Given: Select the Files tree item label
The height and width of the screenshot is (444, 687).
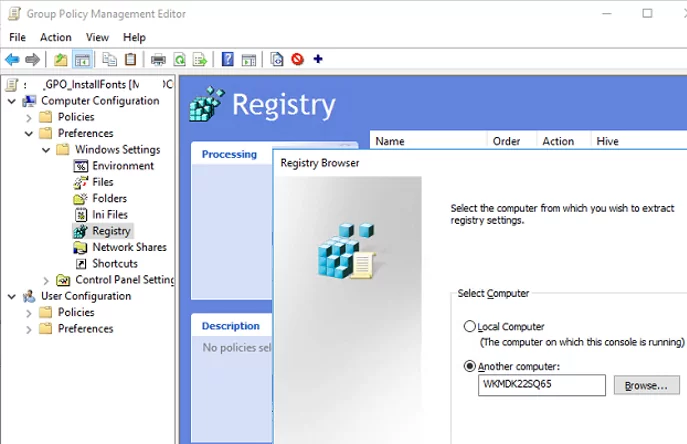Looking at the screenshot, I should click(x=103, y=182).
